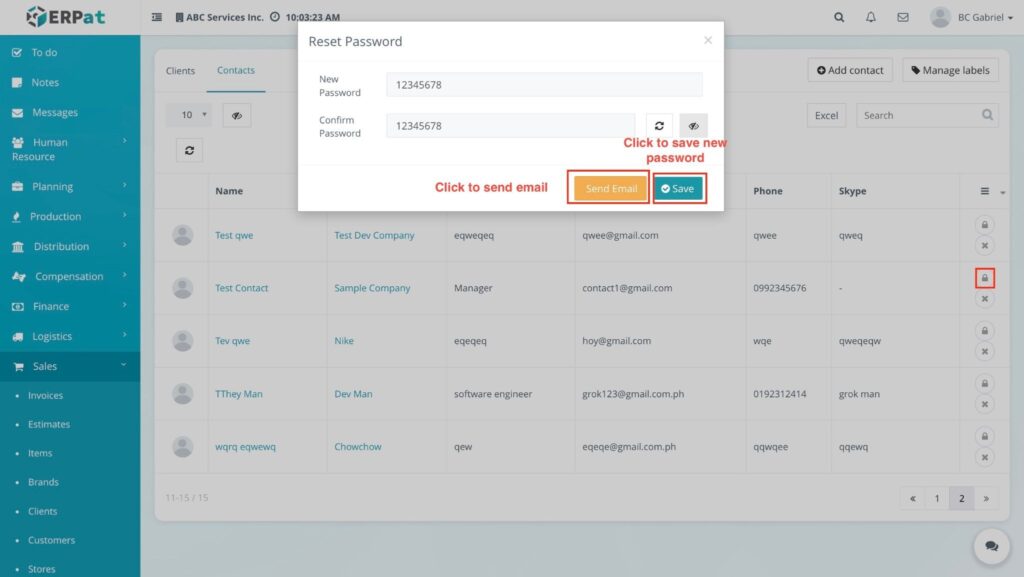Click the Send Email button
This screenshot has height=577, width=1024.
[x=611, y=189]
